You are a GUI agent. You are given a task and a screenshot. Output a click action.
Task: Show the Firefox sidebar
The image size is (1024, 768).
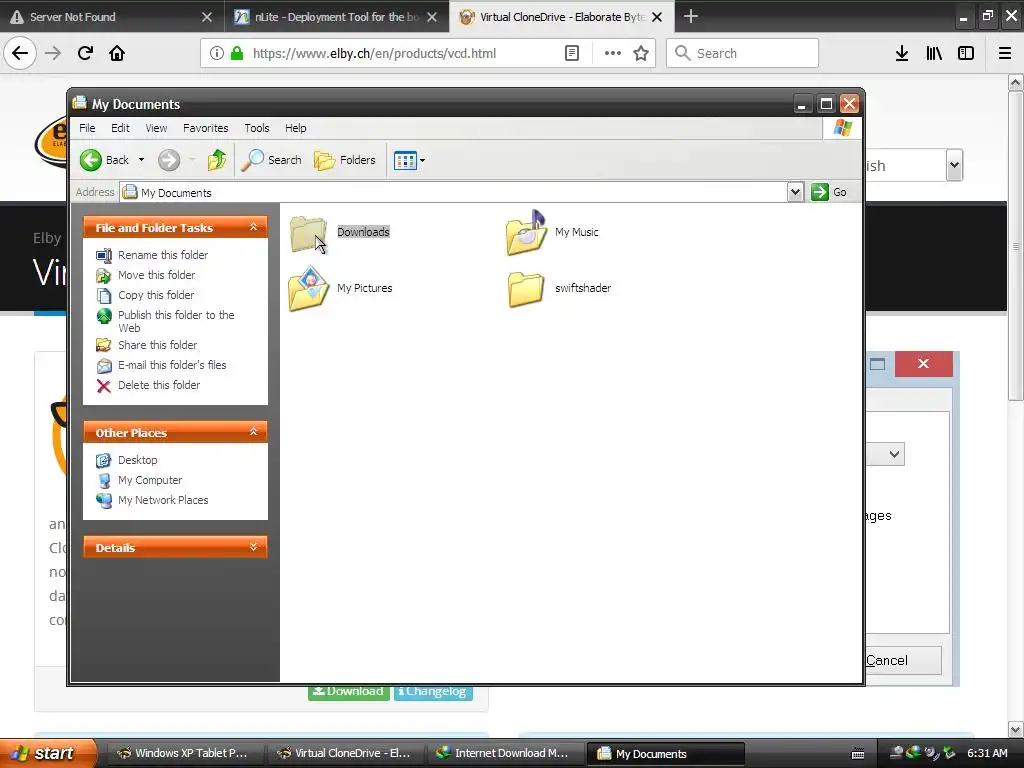[x=966, y=54]
